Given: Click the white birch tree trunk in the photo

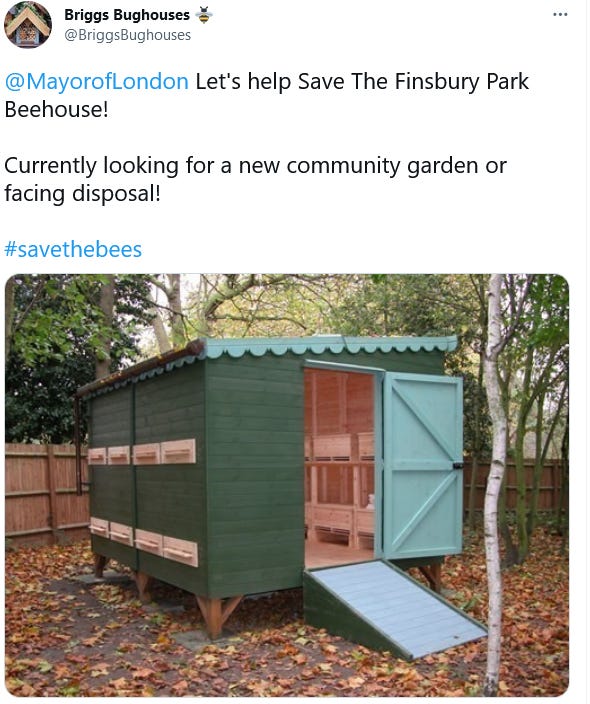Looking at the screenshot, I should coord(494,485).
